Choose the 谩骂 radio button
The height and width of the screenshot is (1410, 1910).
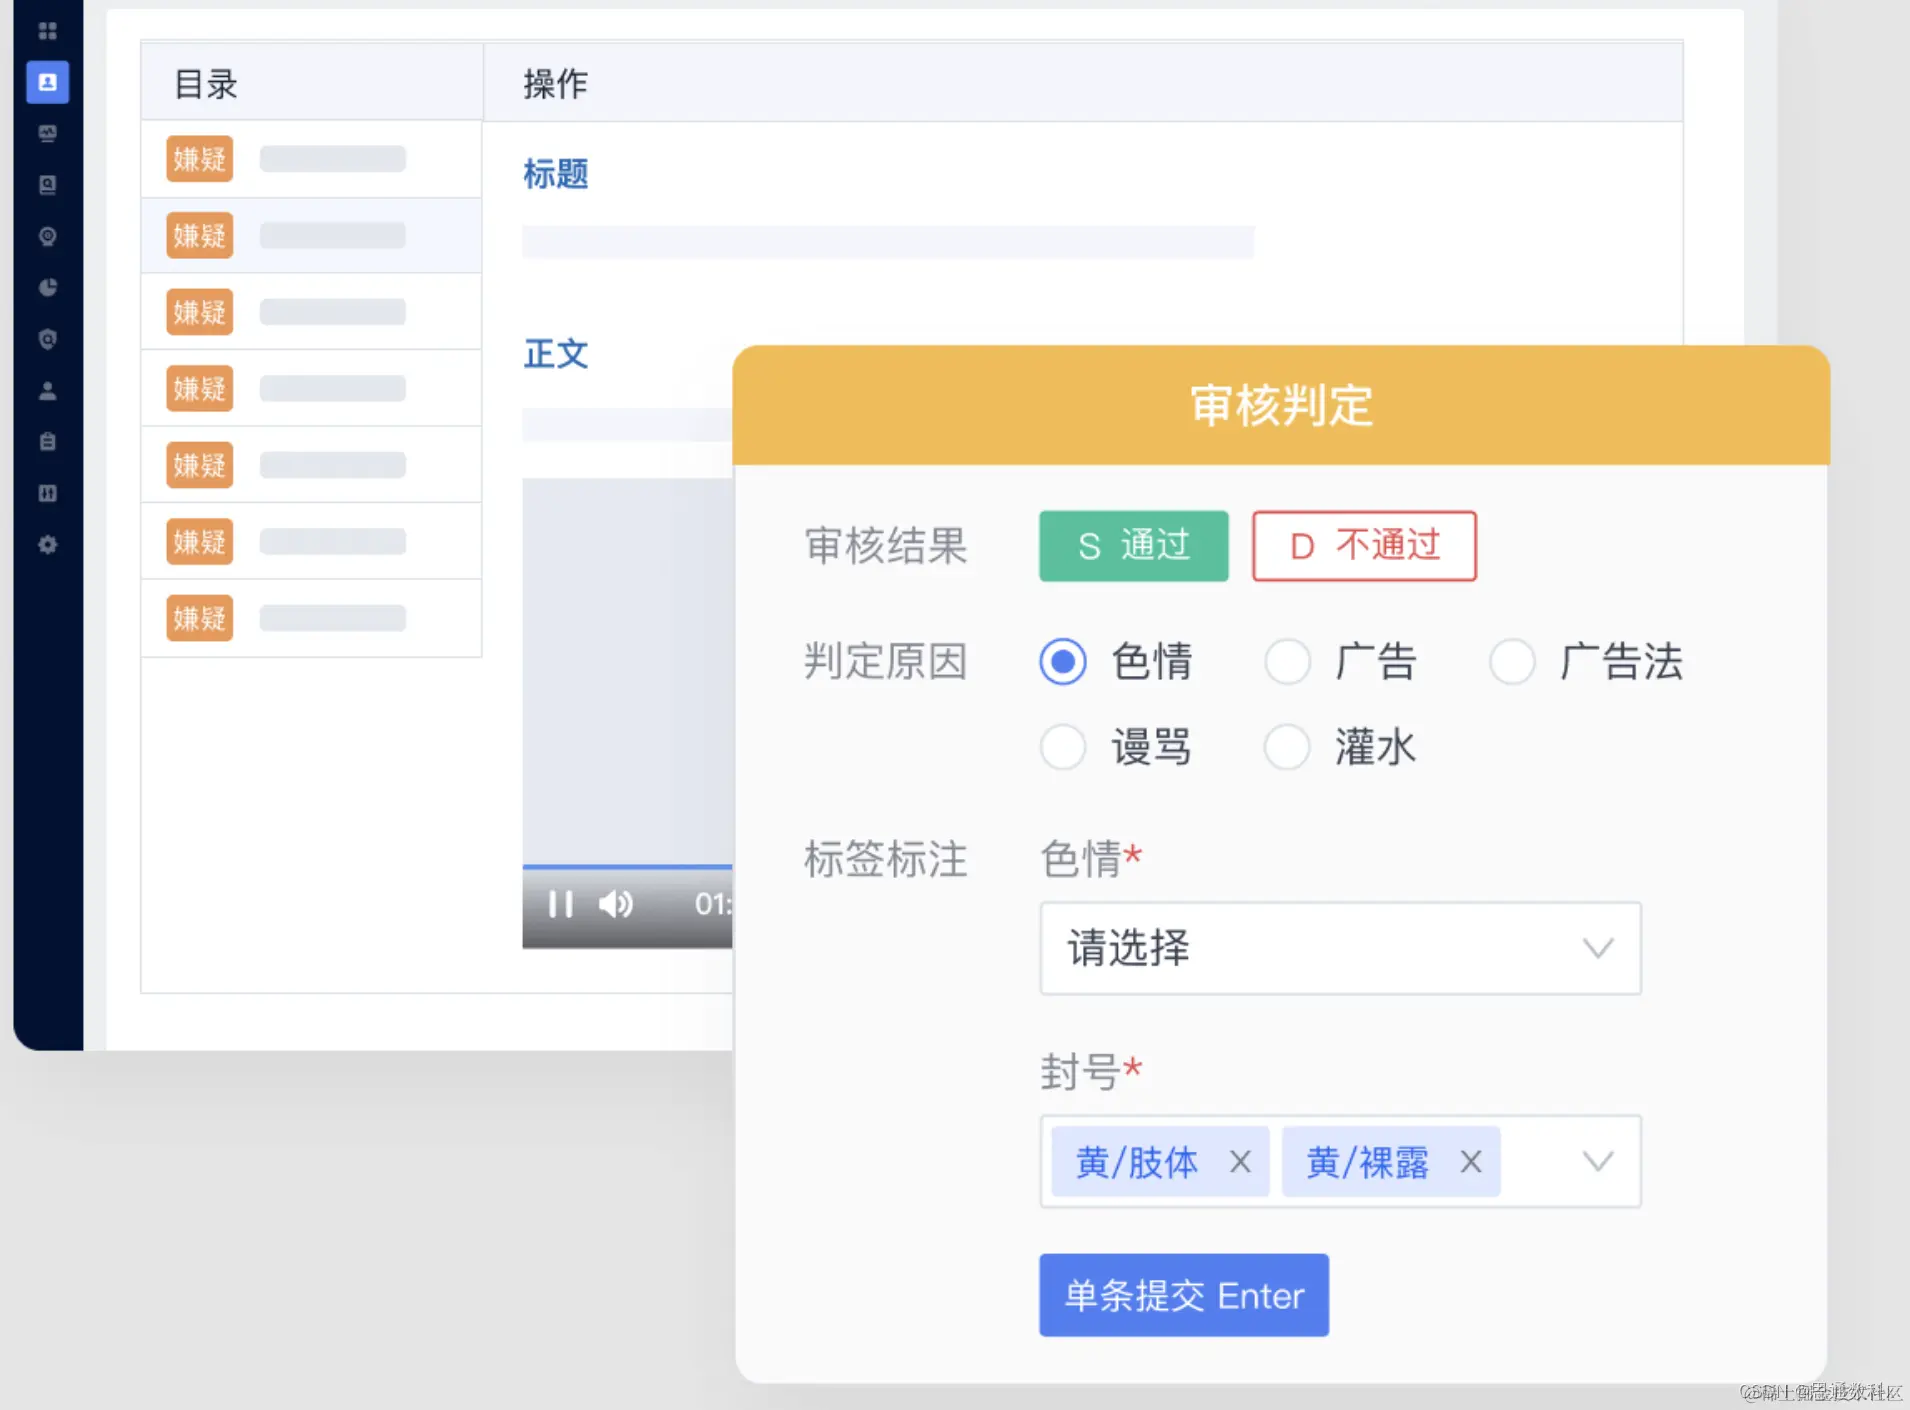1062,747
